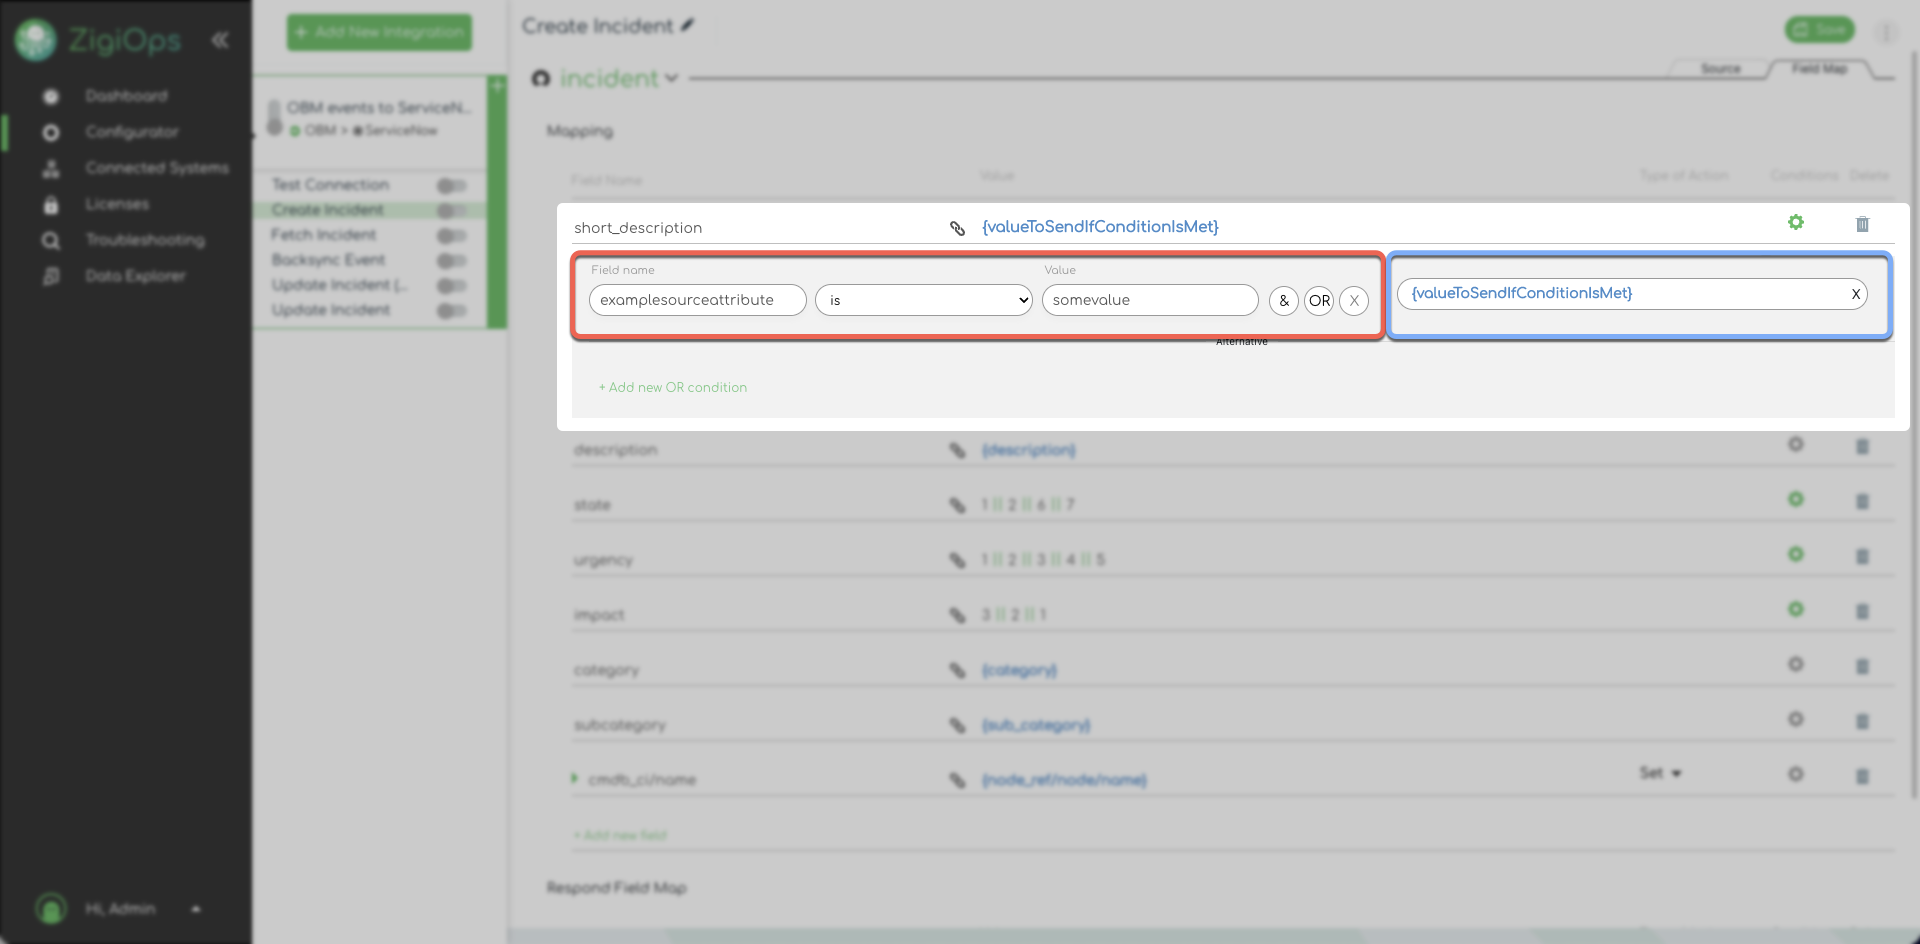Click the link icon in description row

(x=957, y=450)
